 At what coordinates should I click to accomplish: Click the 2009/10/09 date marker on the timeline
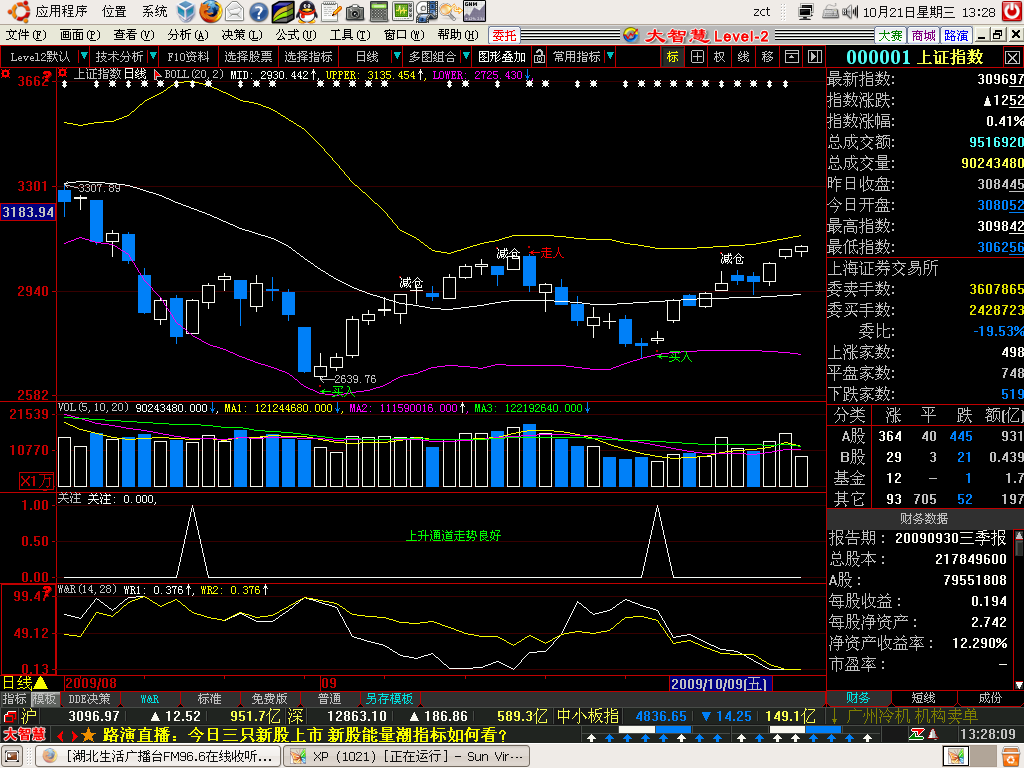point(720,683)
